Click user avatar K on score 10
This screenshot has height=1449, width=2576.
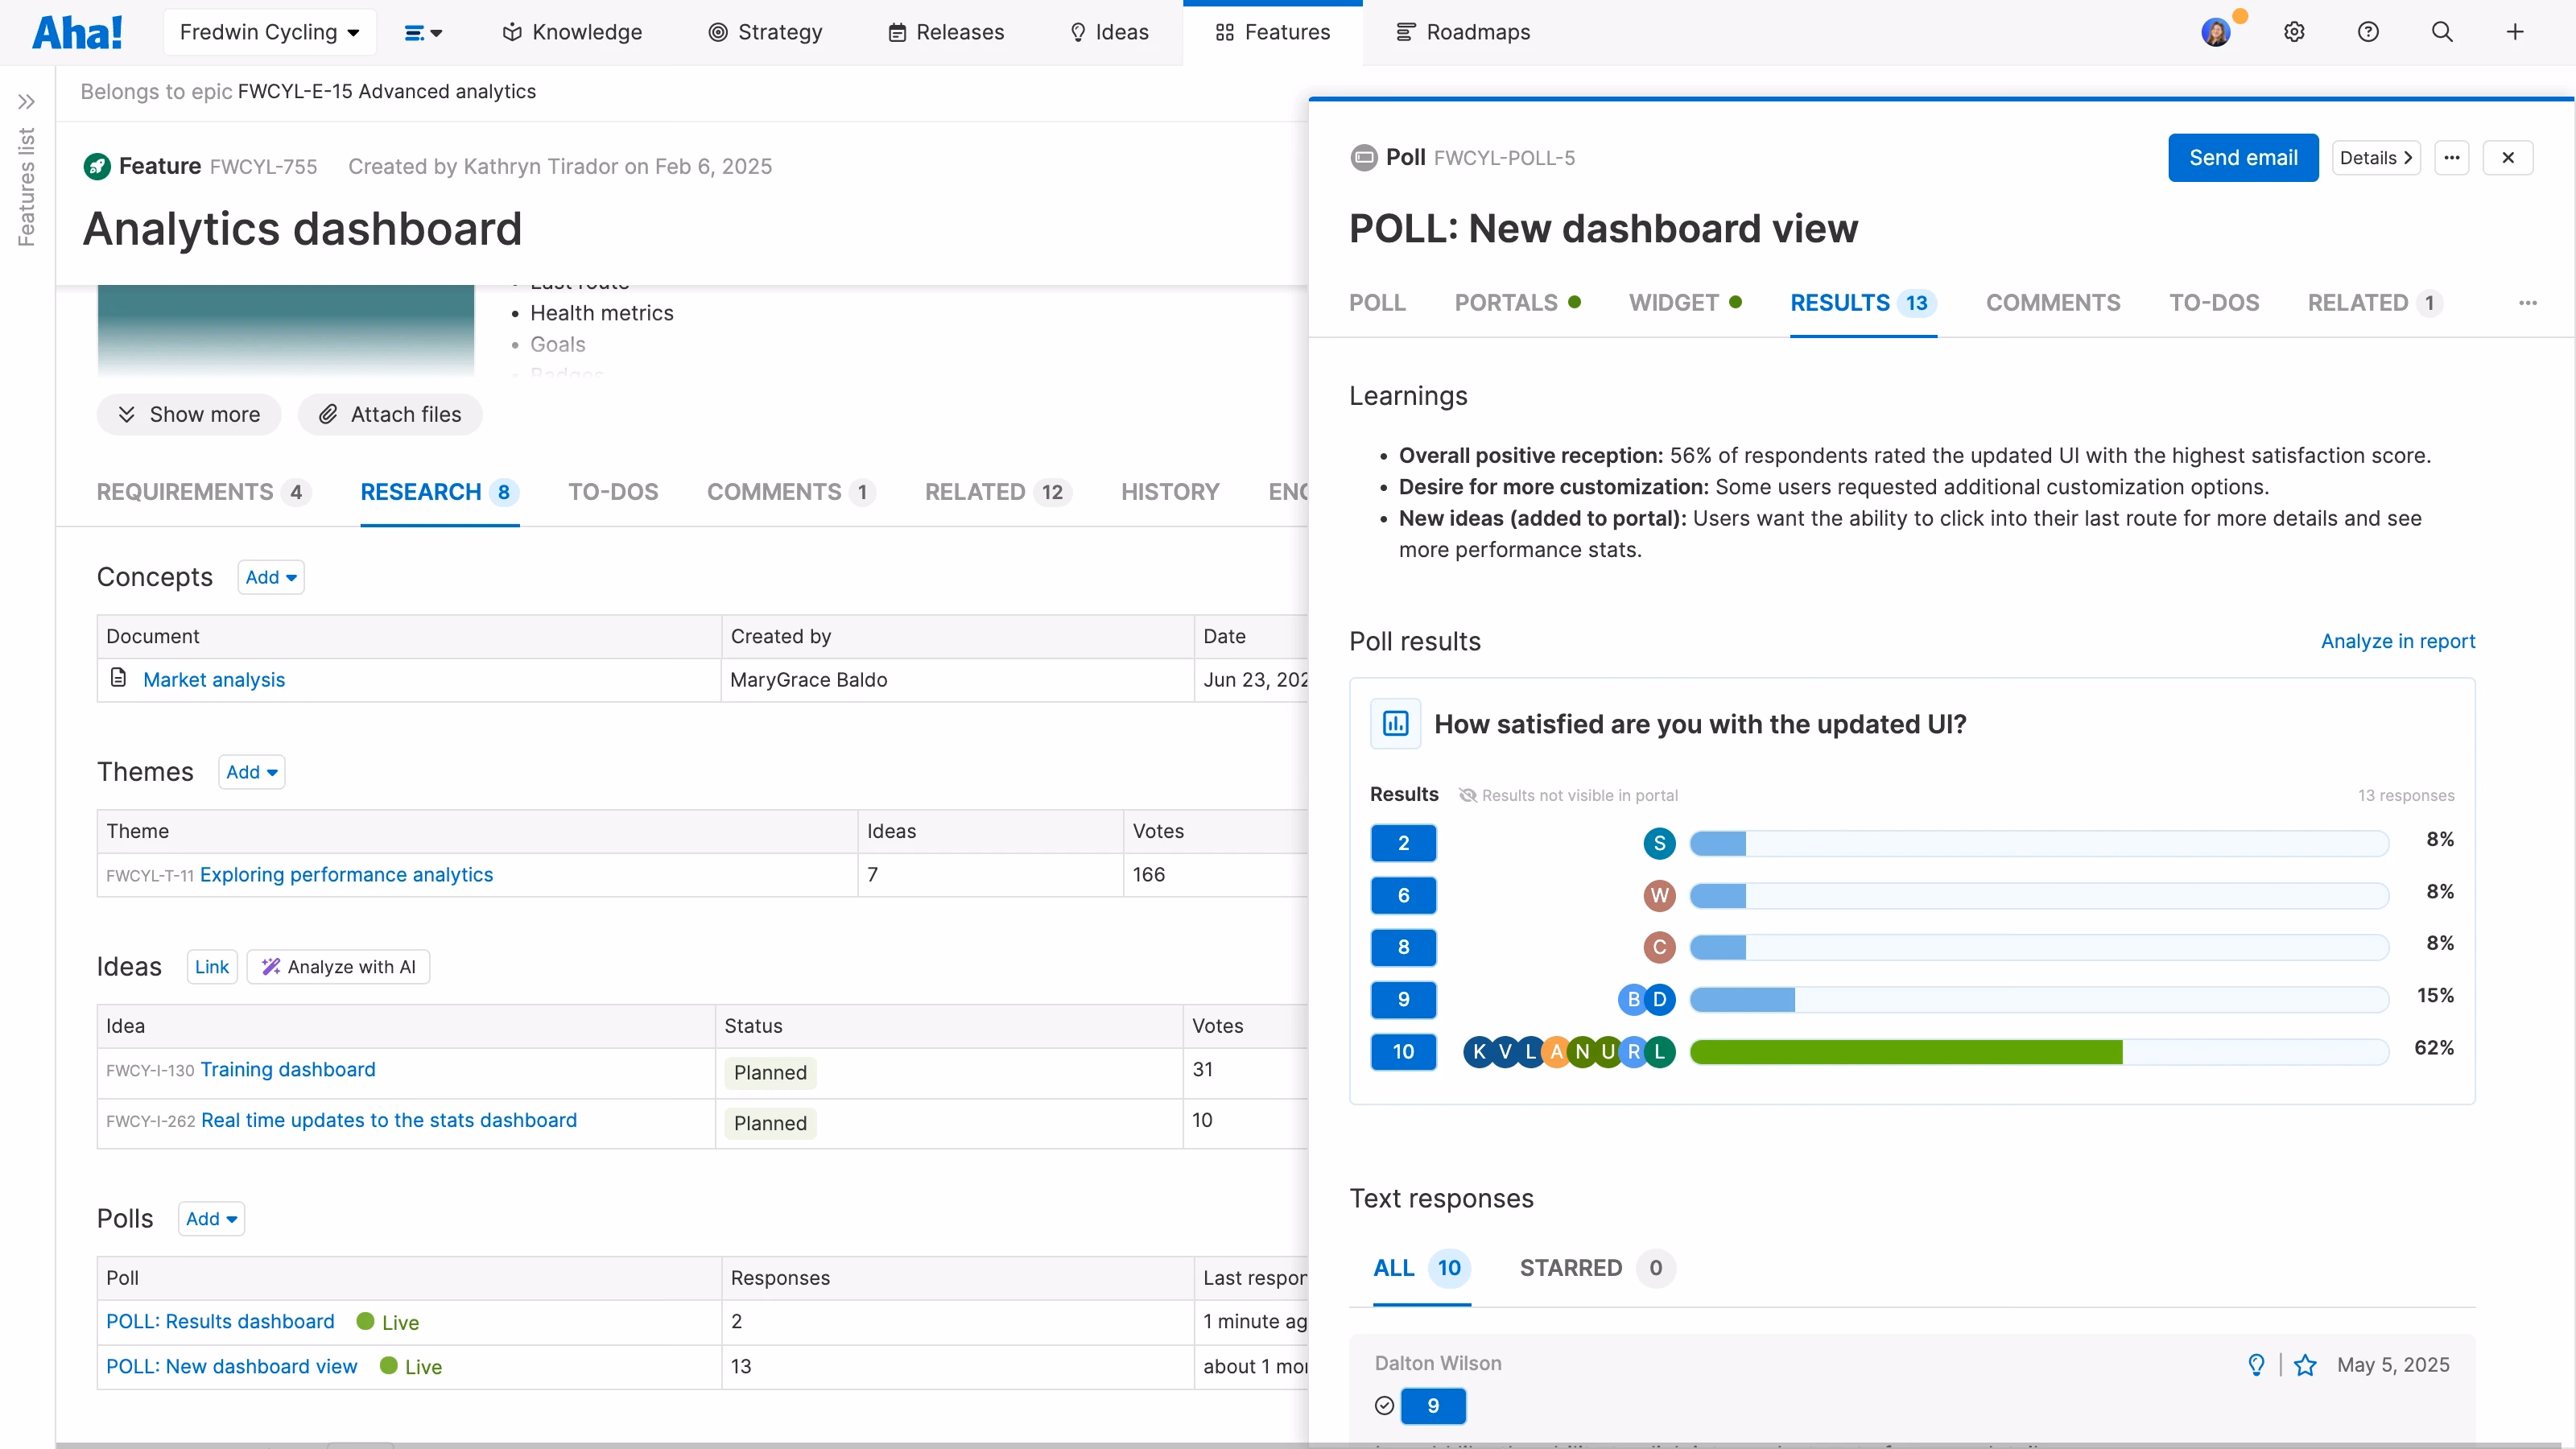point(1478,1052)
